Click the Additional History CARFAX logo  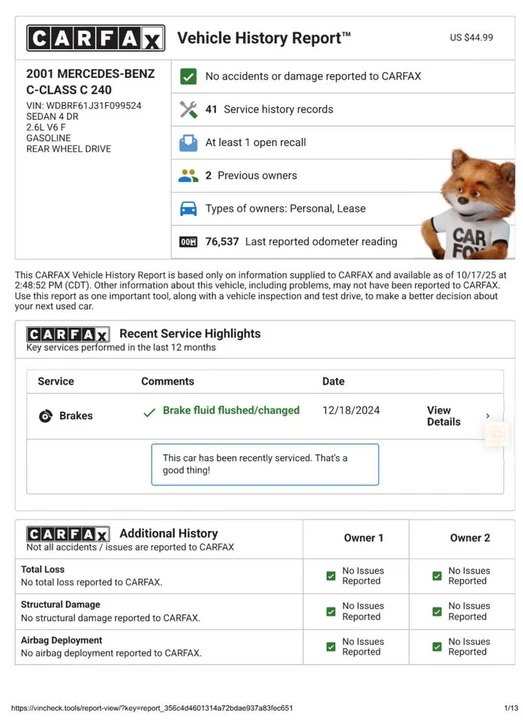tap(68, 534)
